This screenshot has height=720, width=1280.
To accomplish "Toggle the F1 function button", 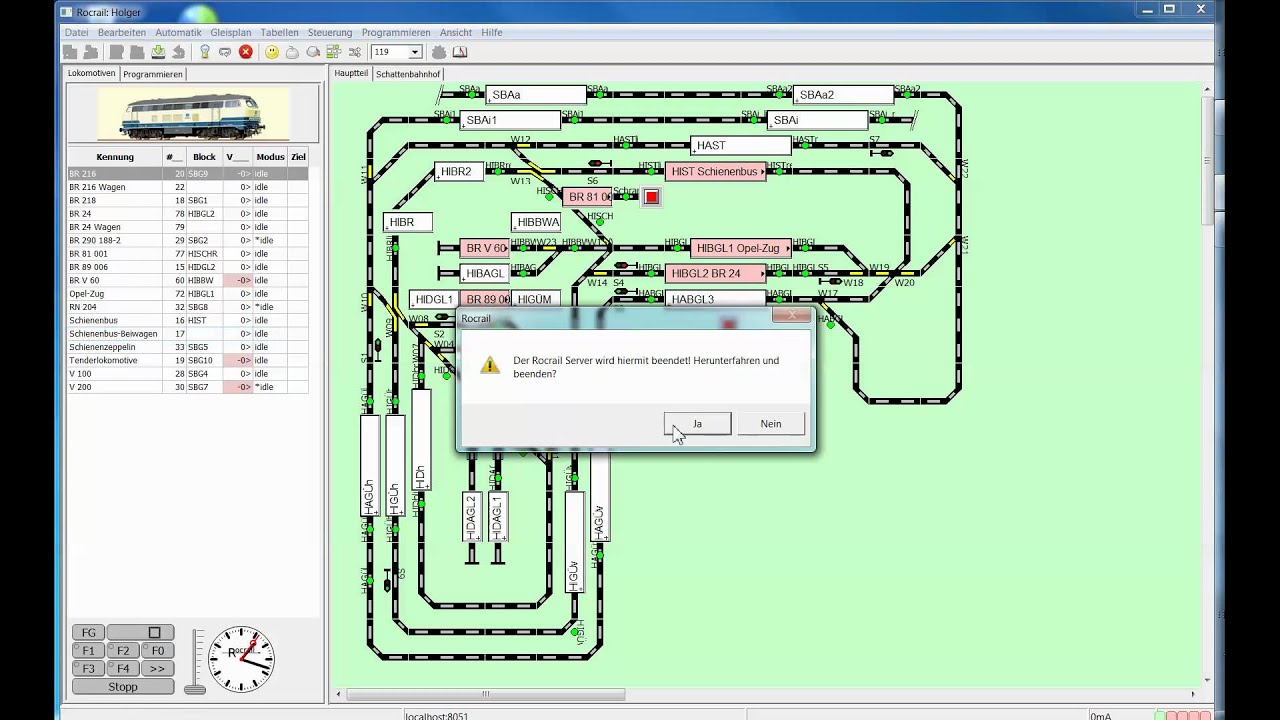I will point(88,651).
